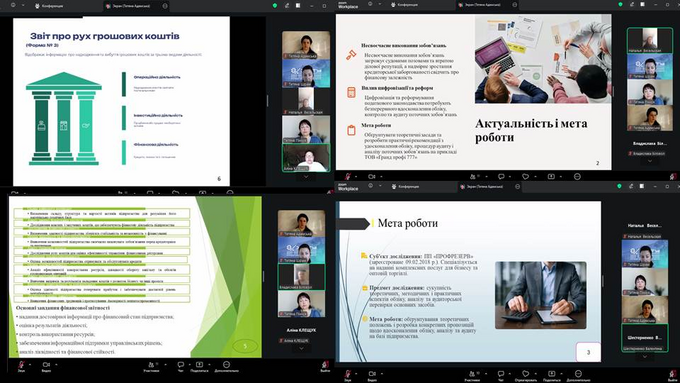Open Дополнительно in the green-slide window toolbar
The image size is (680, 383).
point(226,367)
